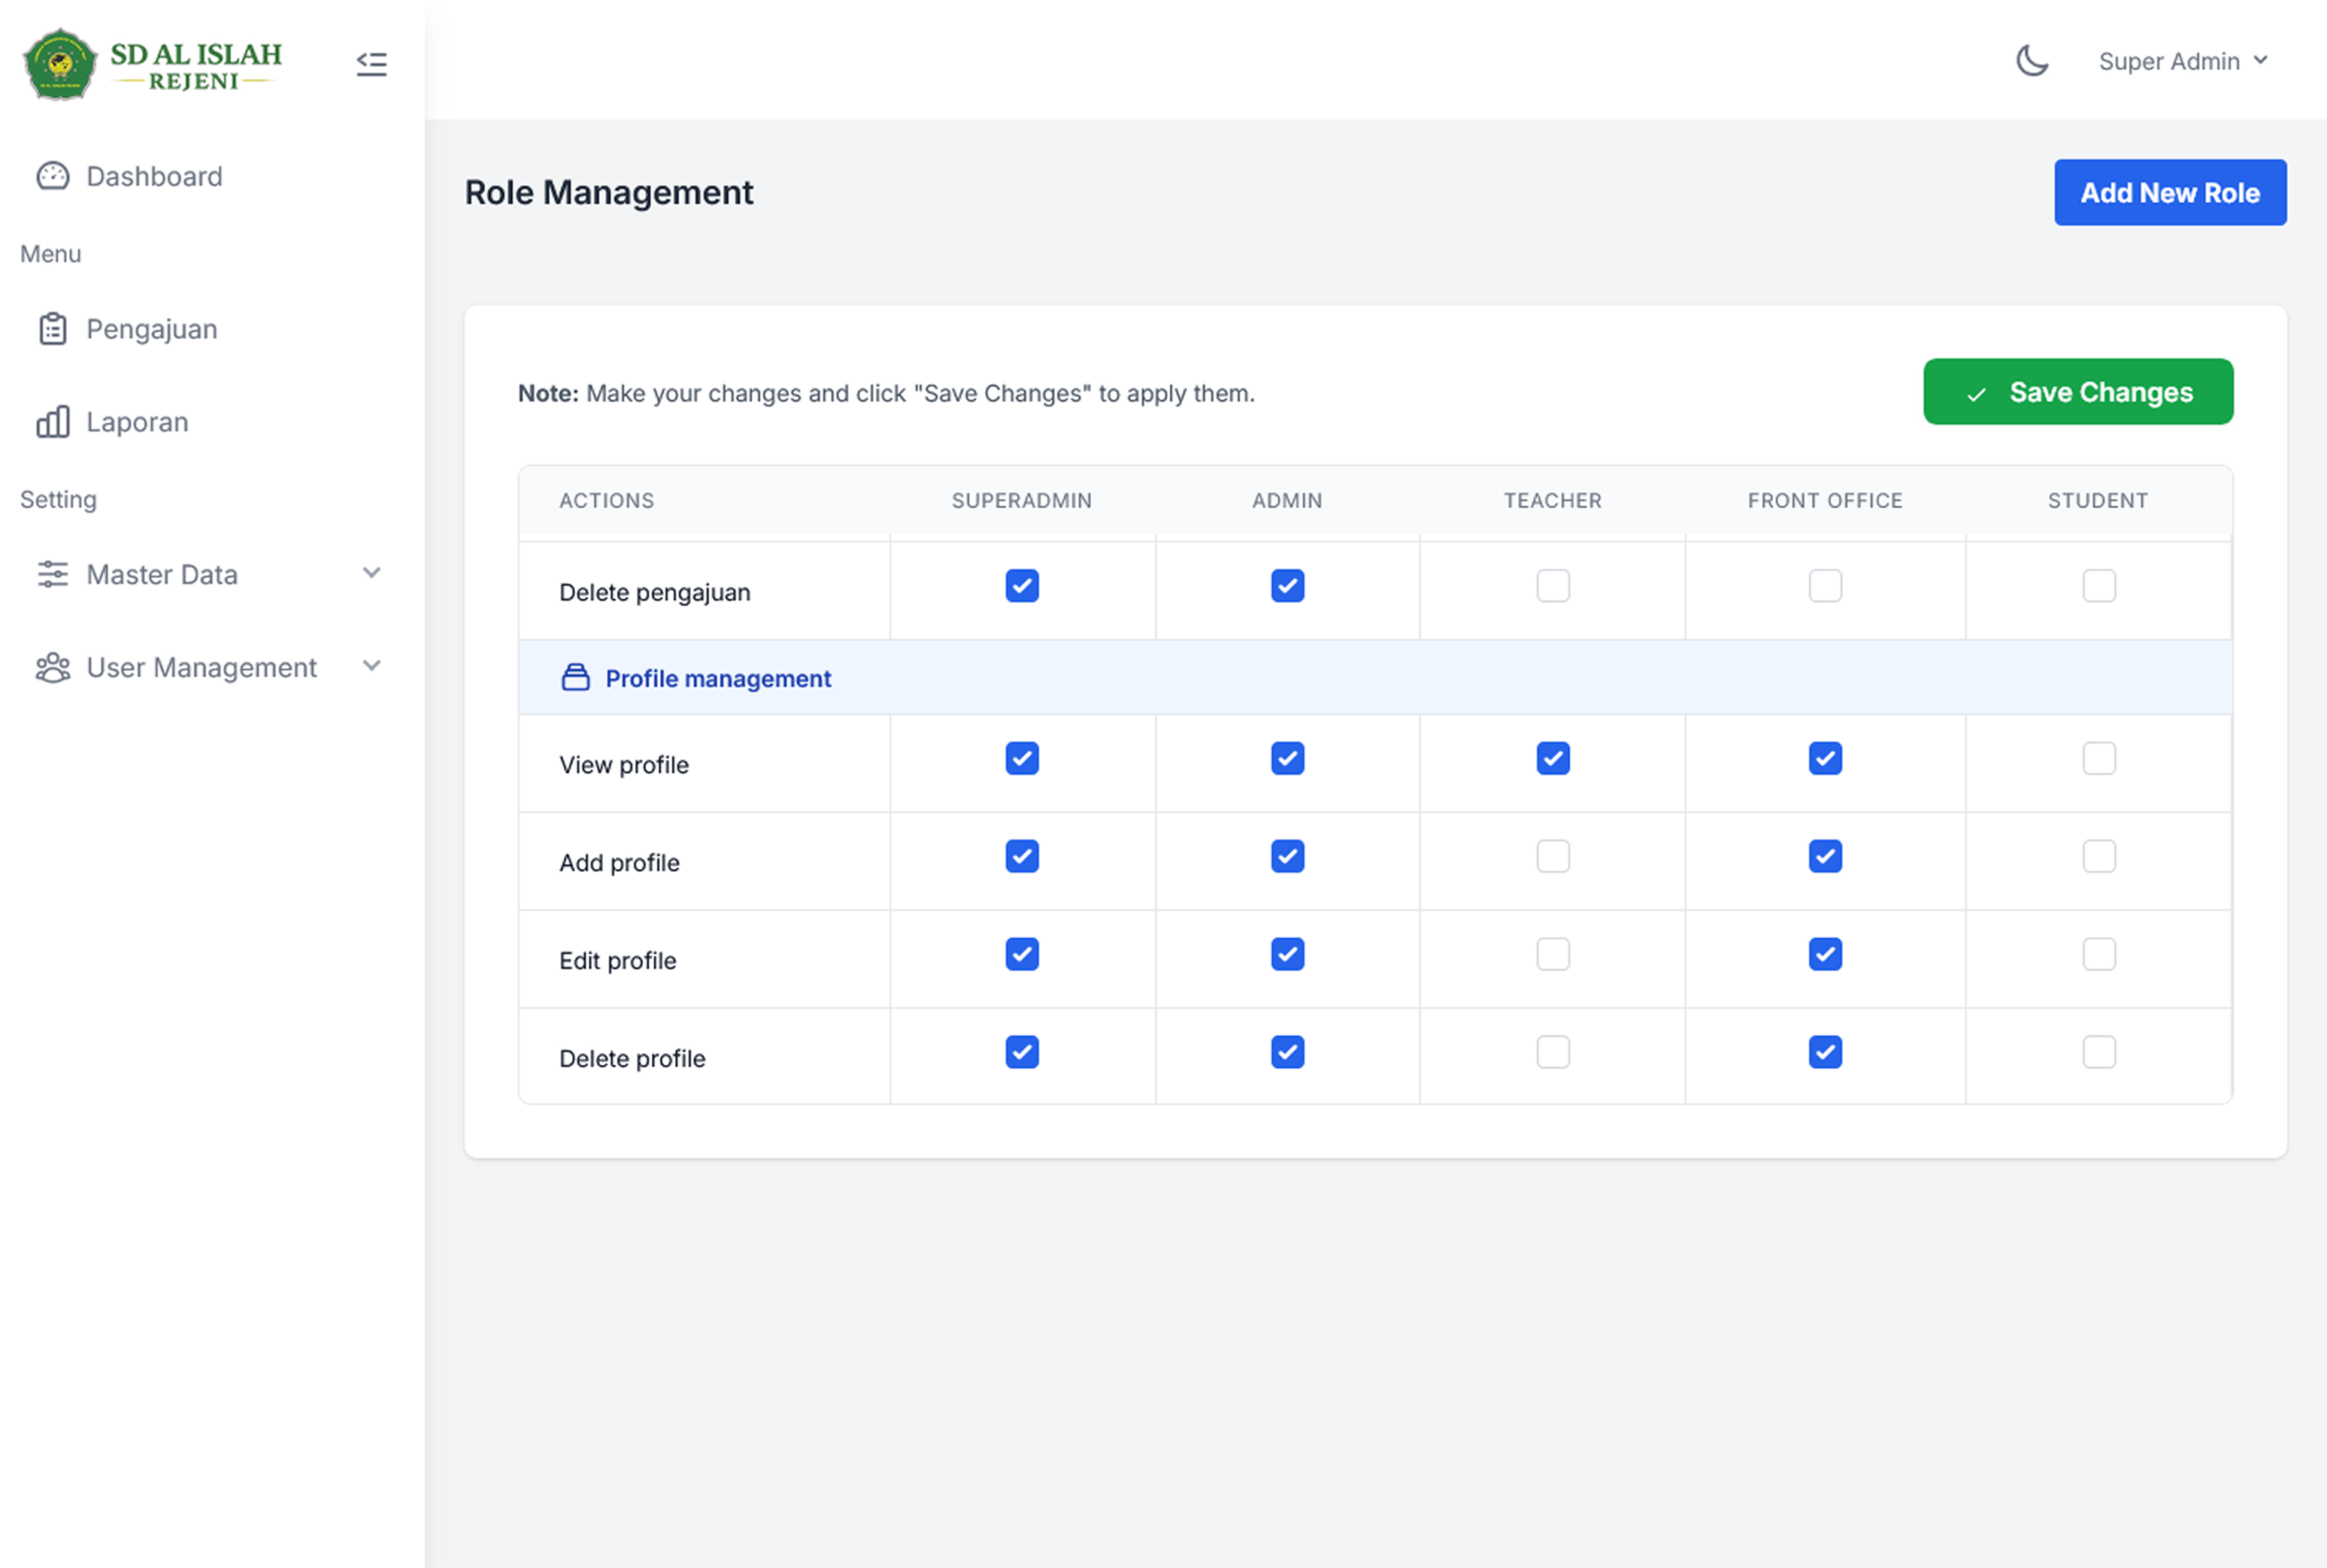Collapse the sidebar with the menu toggle icon
The height and width of the screenshot is (1568, 2327).
coord(372,64)
